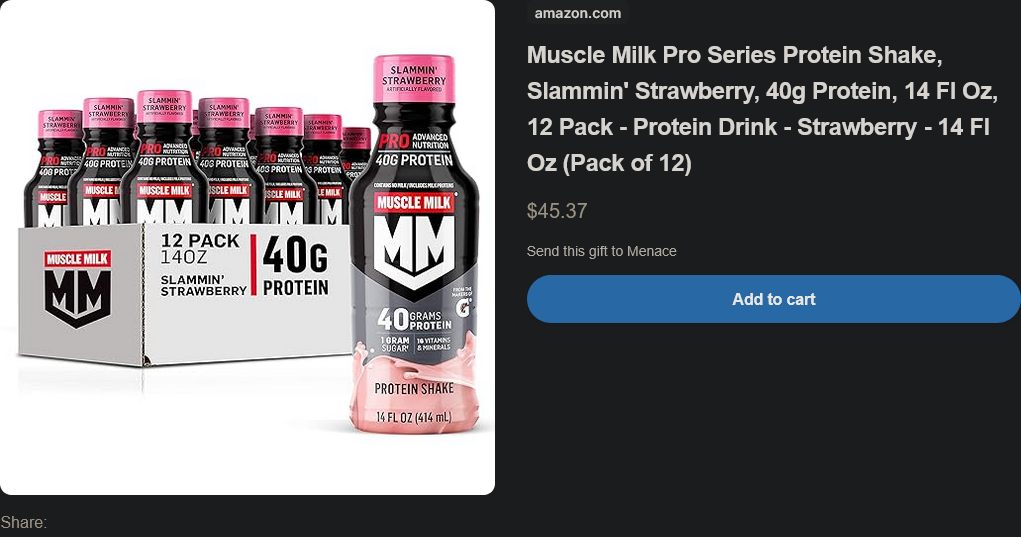Click the Send this gift to Menace text
Viewport: 1021px width, 537px height.
(x=601, y=251)
